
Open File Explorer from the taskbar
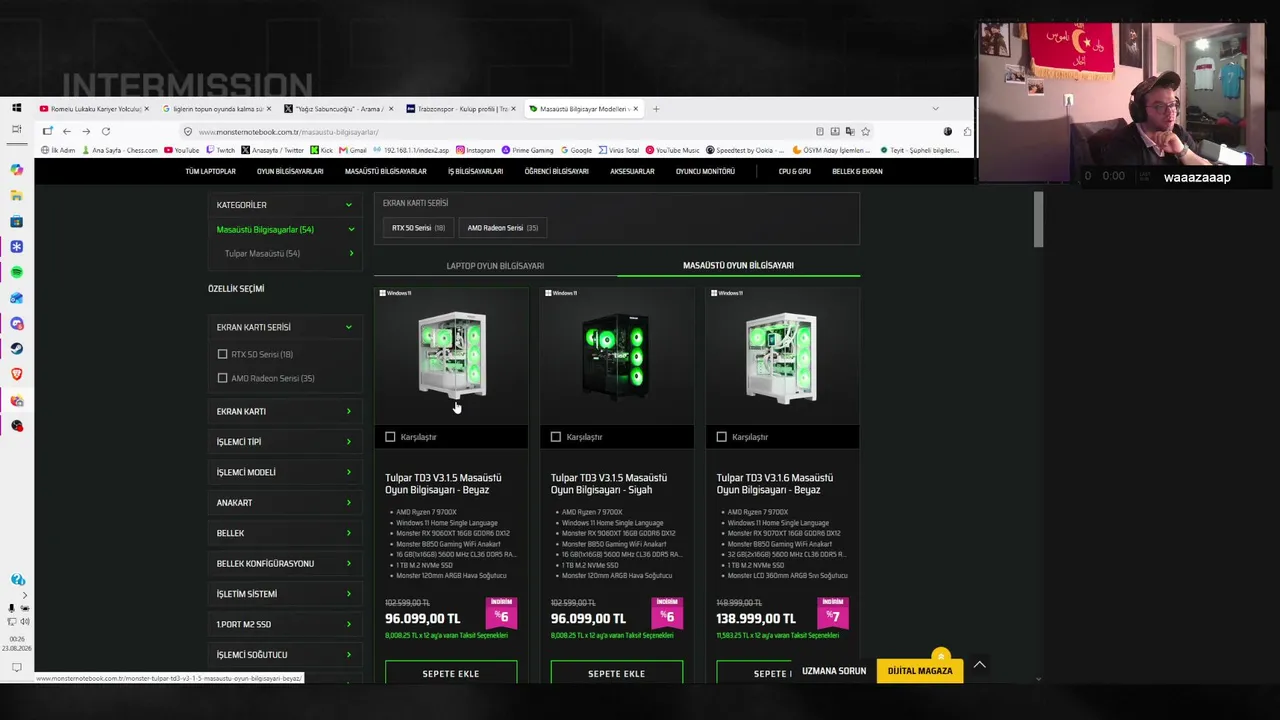tap(17, 196)
